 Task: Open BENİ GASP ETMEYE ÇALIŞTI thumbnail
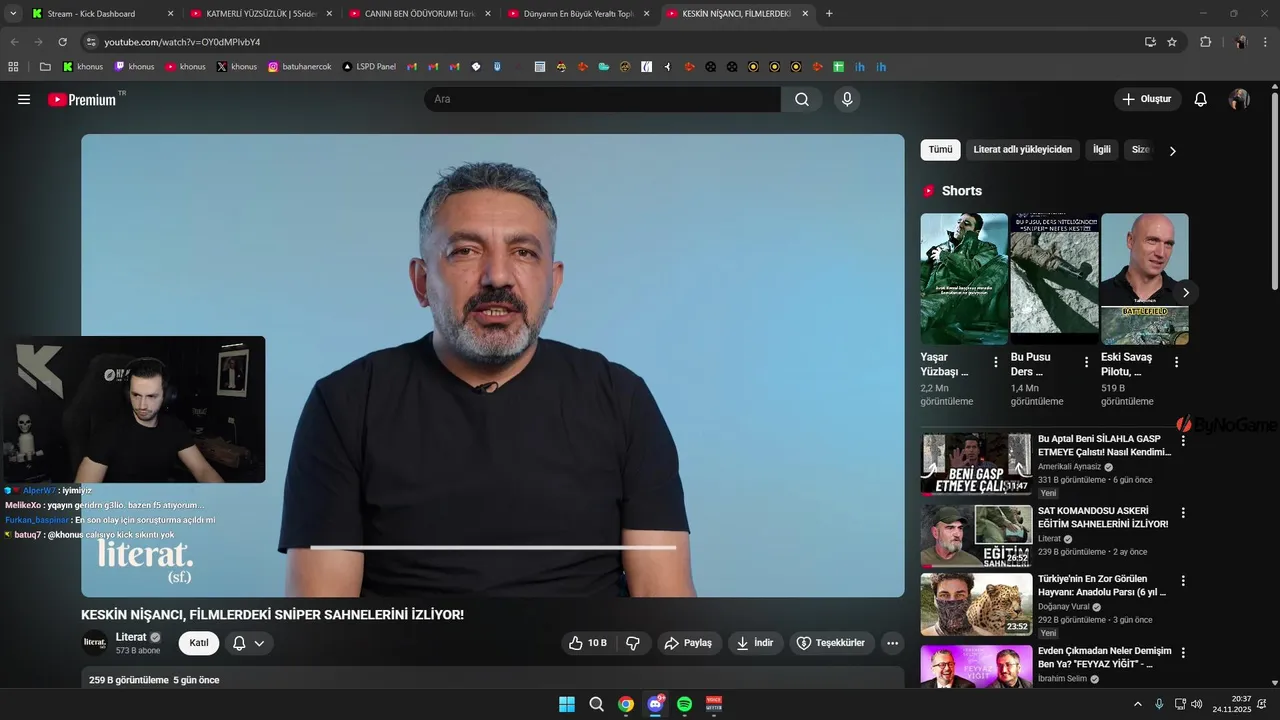tap(976, 464)
